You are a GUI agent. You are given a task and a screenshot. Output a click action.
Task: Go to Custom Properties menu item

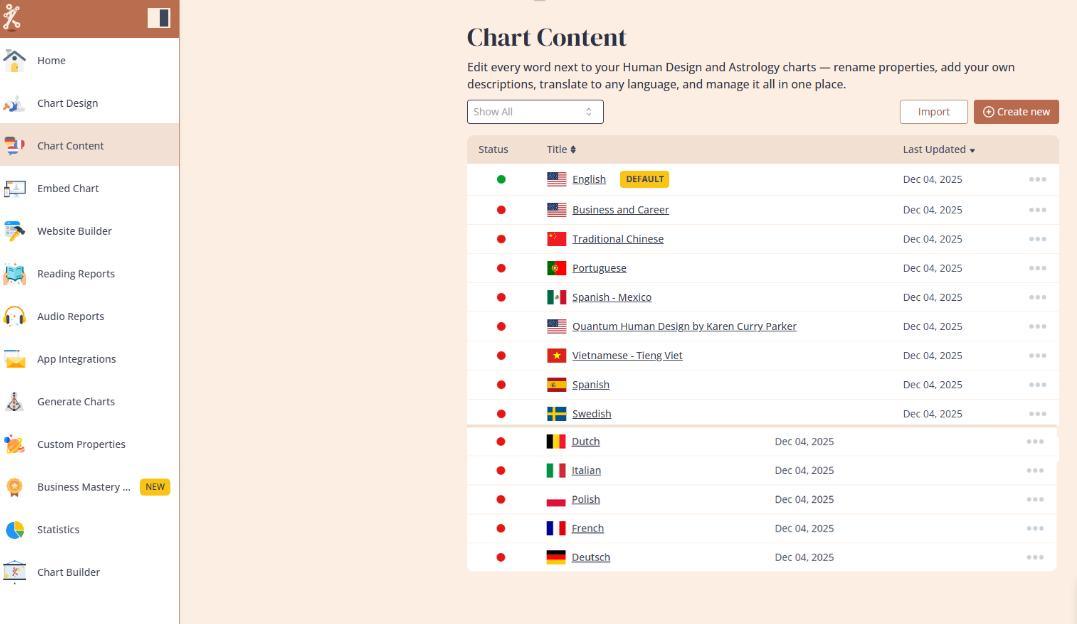pos(81,444)
